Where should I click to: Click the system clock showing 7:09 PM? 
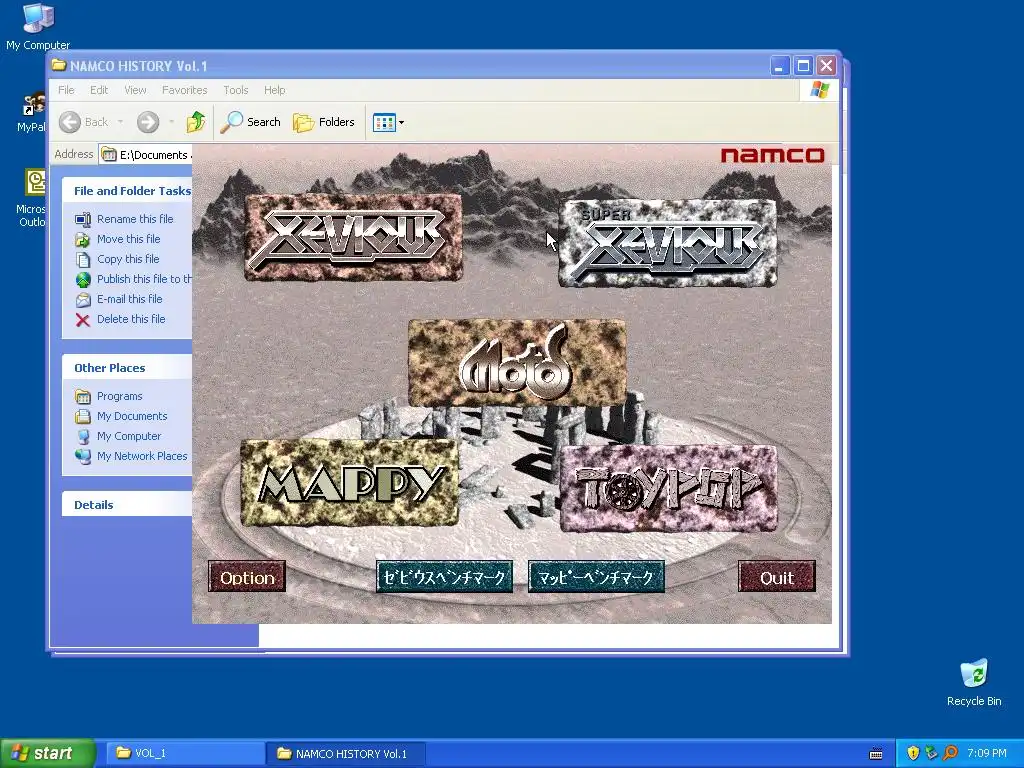tap(987, 753)
